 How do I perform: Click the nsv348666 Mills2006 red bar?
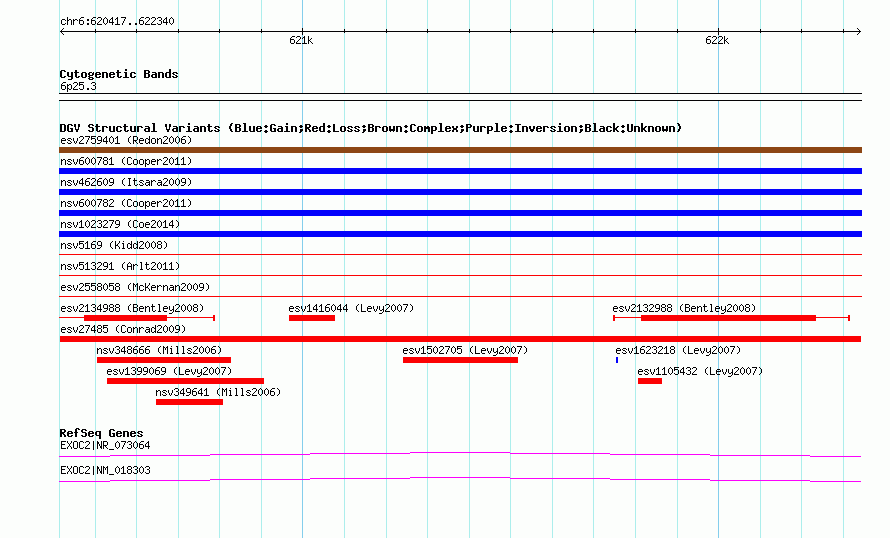coord(164,360)
